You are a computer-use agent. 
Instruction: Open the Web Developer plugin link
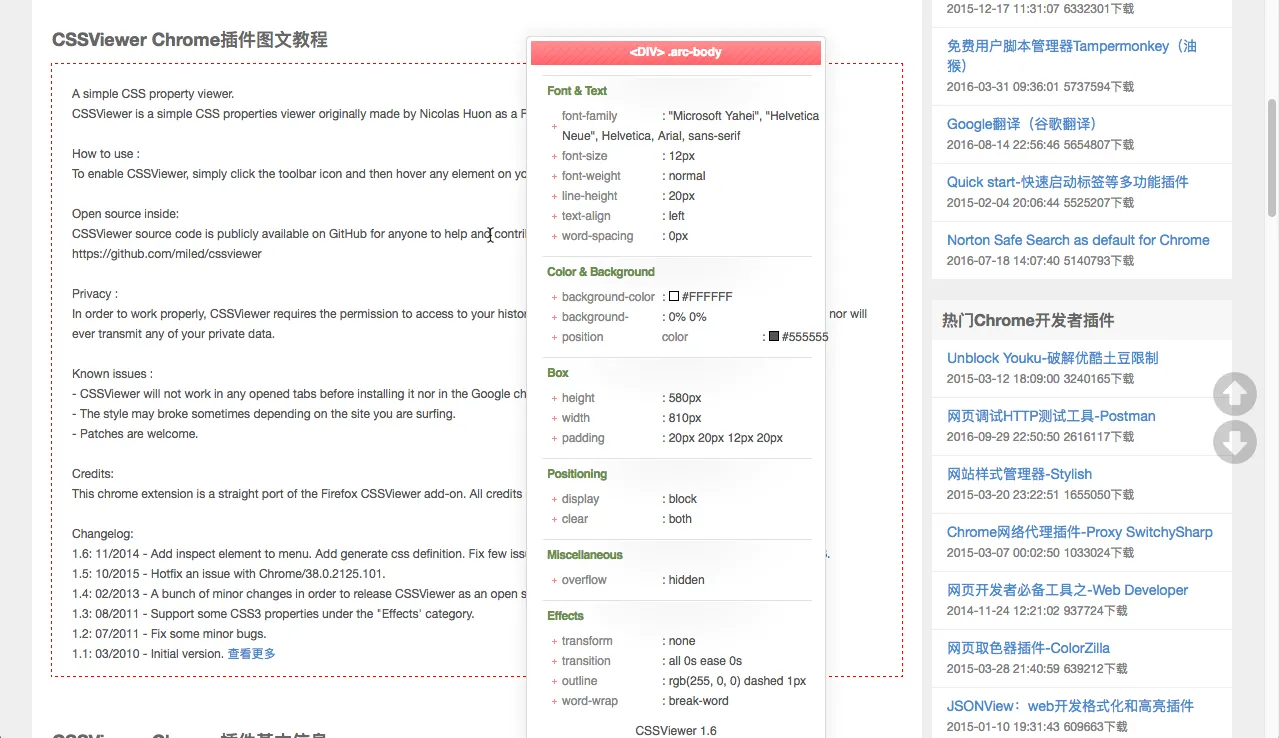[1067, 590]
